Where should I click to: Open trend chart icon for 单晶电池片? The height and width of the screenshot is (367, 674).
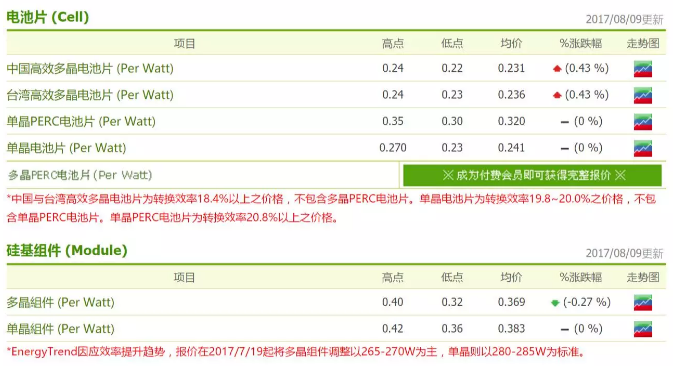tap(643, 148)
